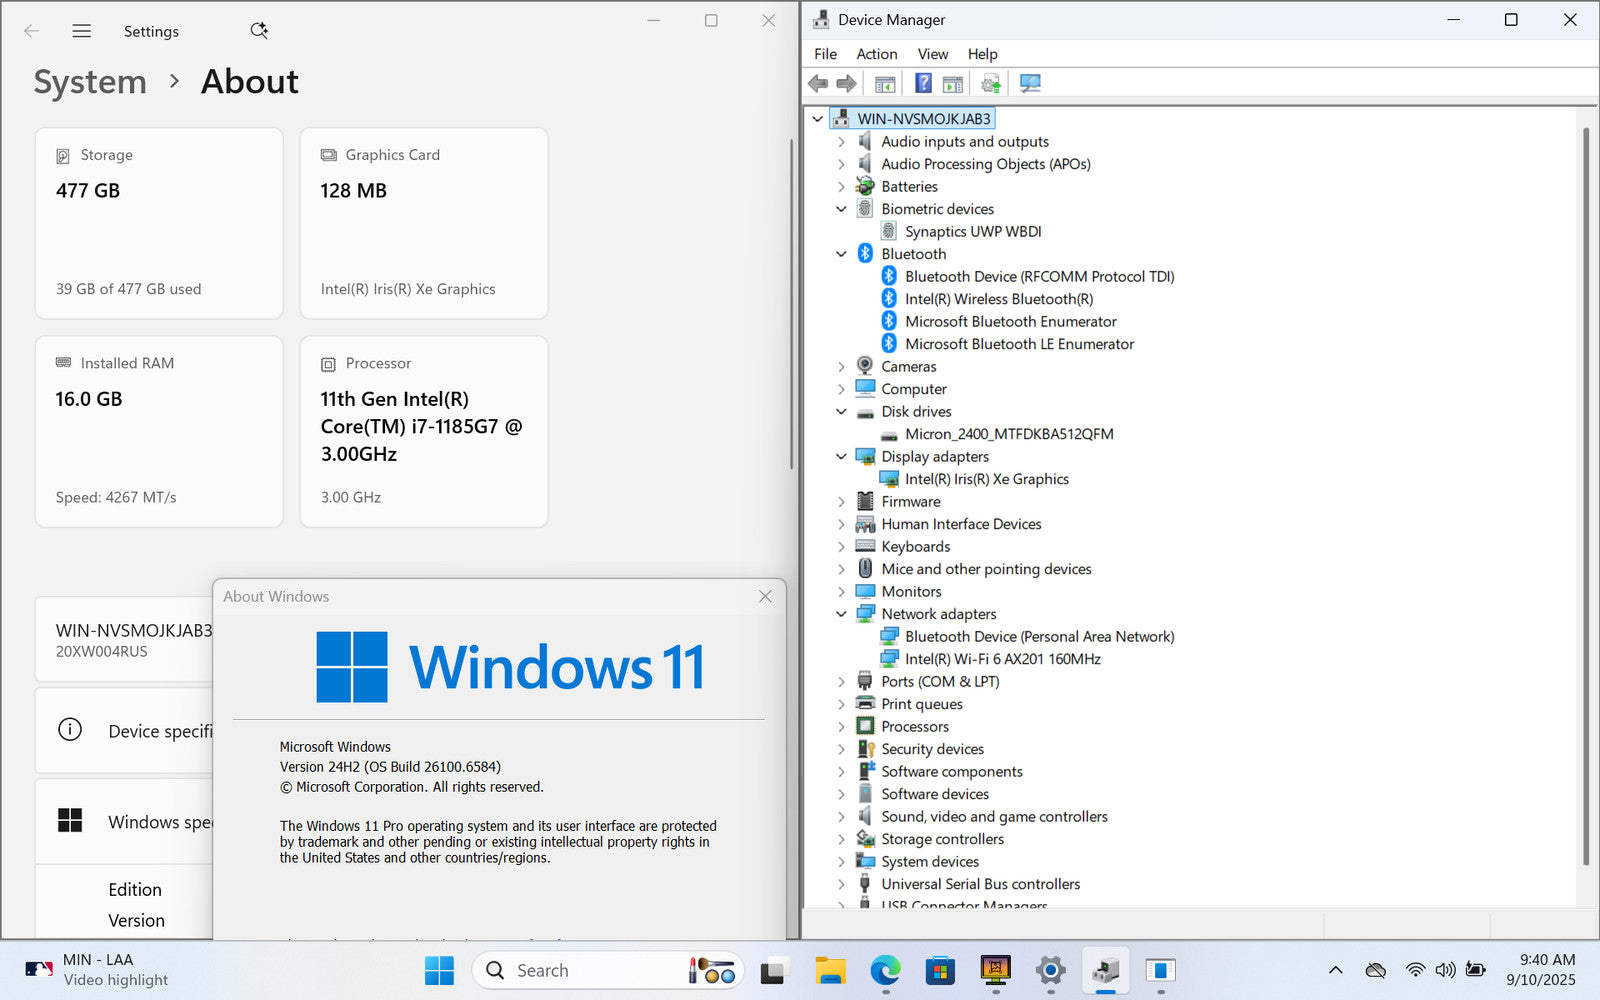This screenshot has width=1600, height=1000.
Task: Open the File menu in Device Manager
Action: 825,54
